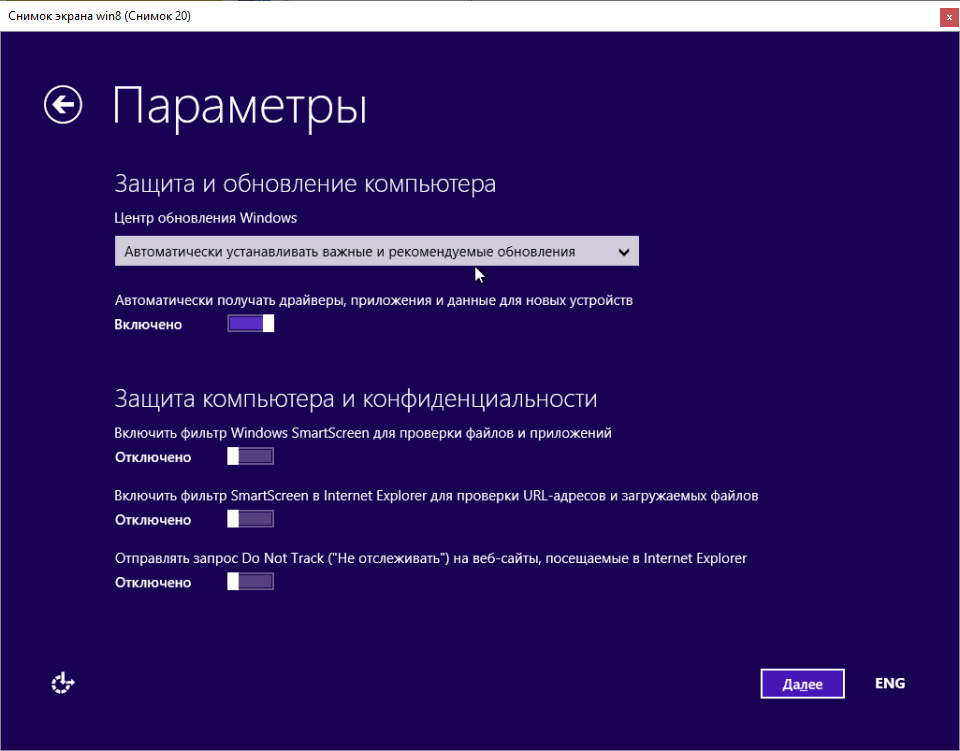Open the Ease of Access icon
The height and width of the screenshot is (751, 960).
tap(62, 683)
